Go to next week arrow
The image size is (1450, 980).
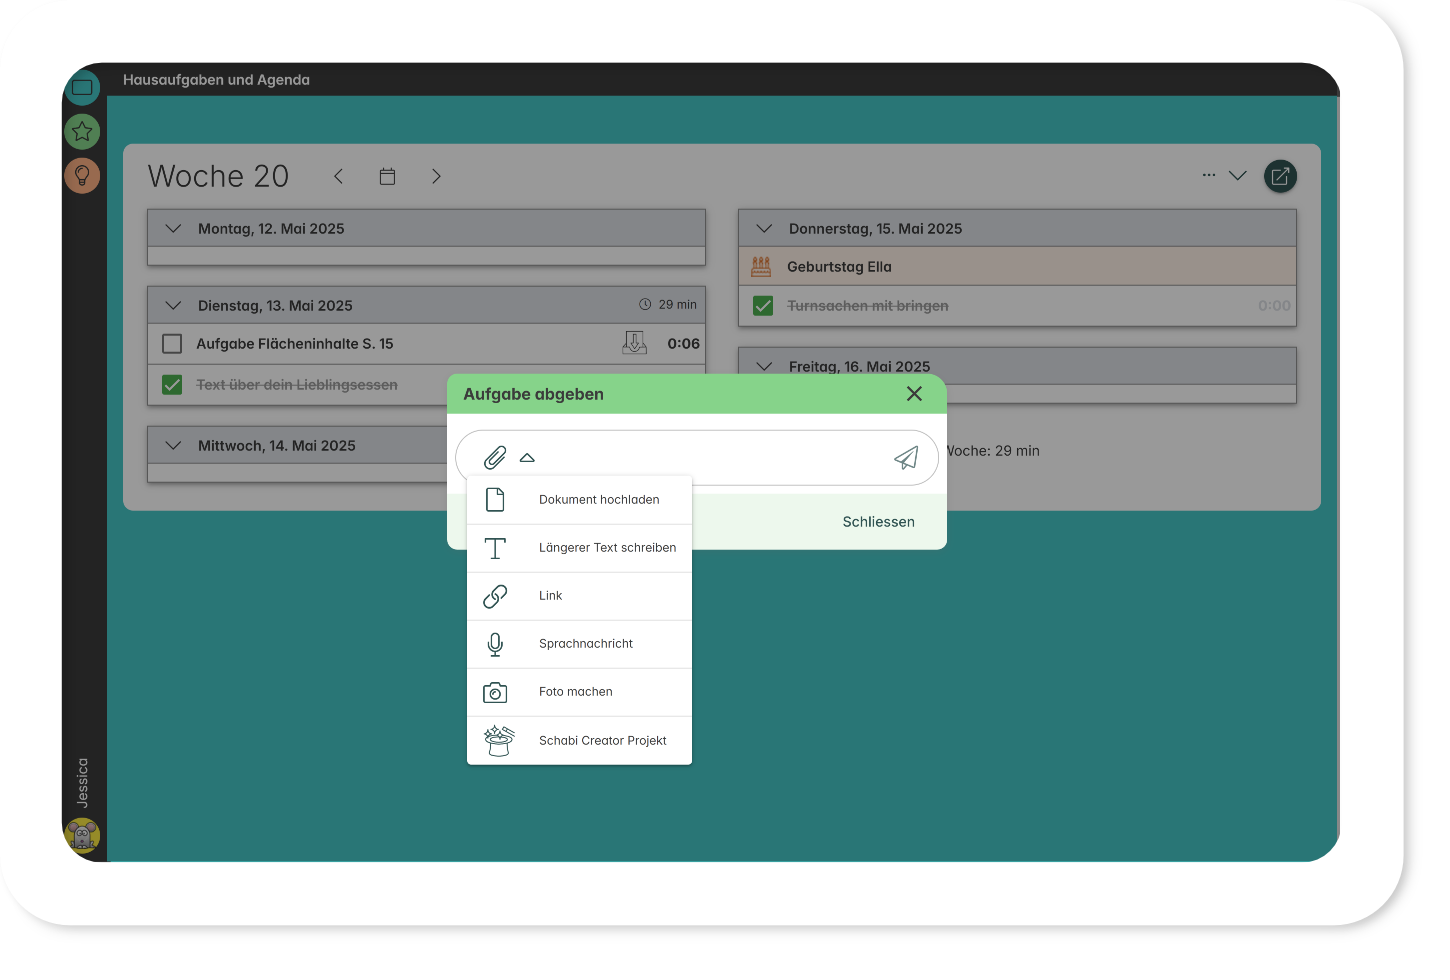[x=436, y=177]
